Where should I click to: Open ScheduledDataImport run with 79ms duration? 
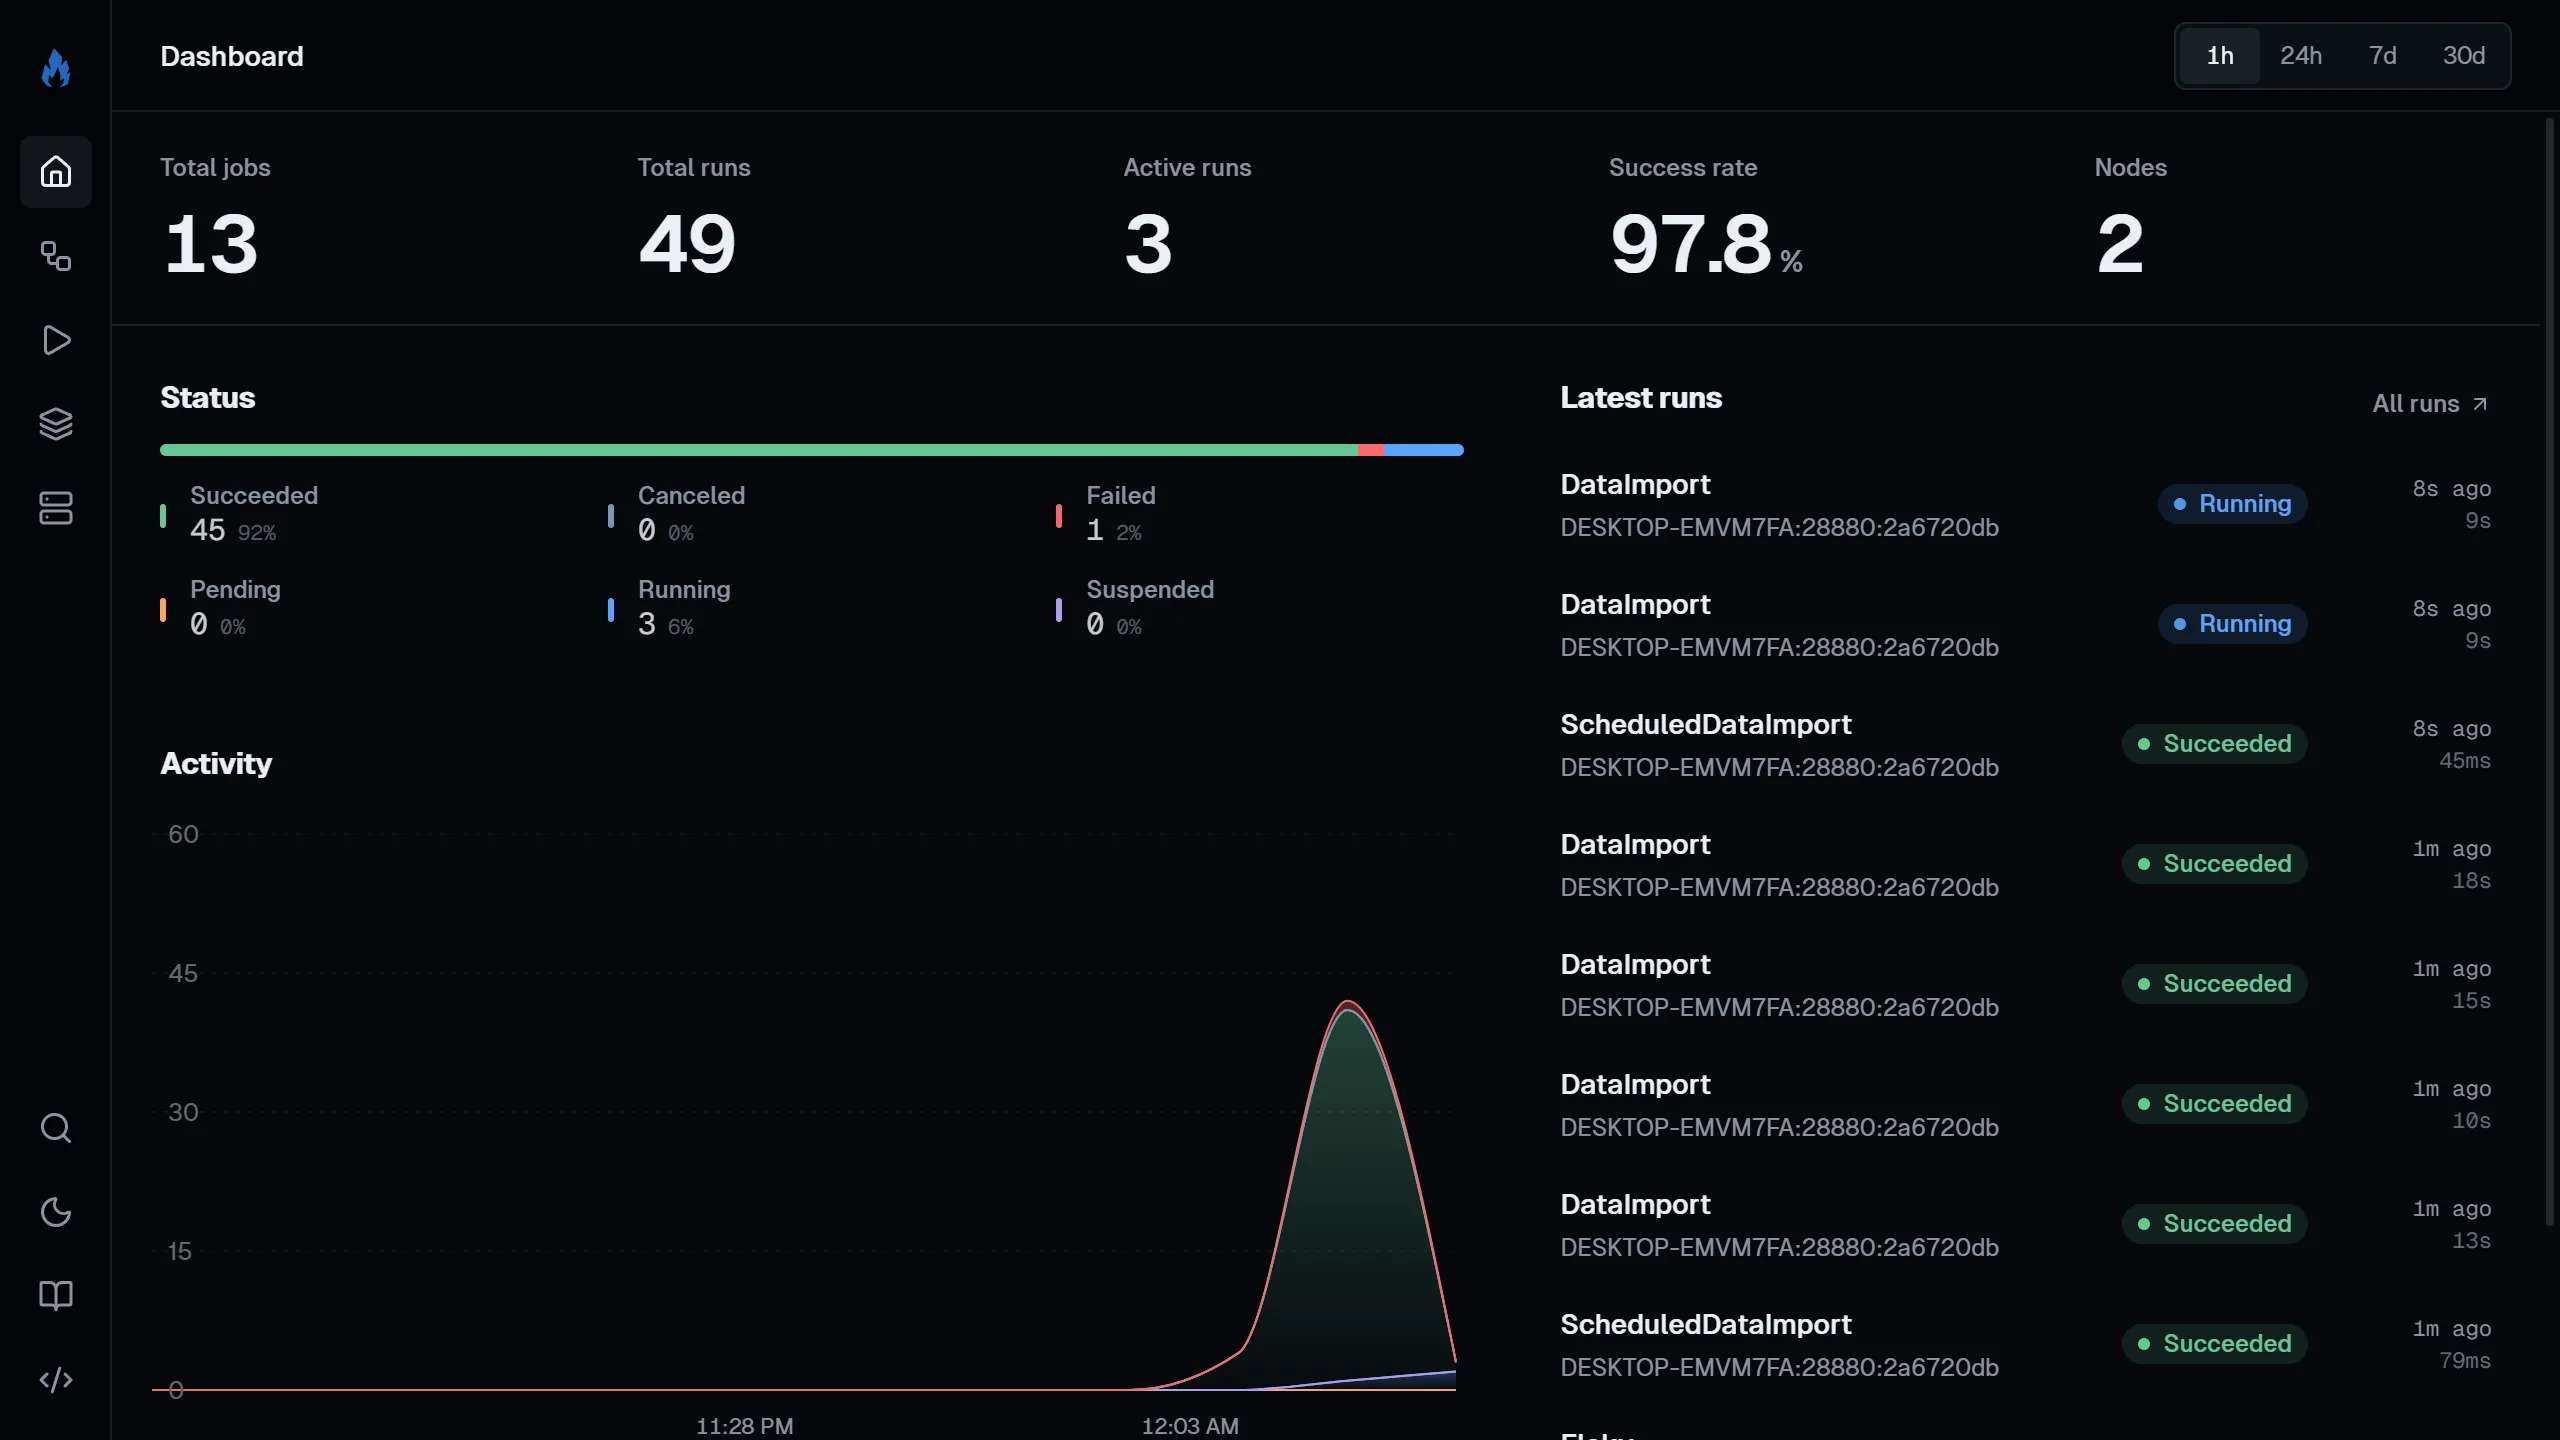[x=2026, y=1345]
